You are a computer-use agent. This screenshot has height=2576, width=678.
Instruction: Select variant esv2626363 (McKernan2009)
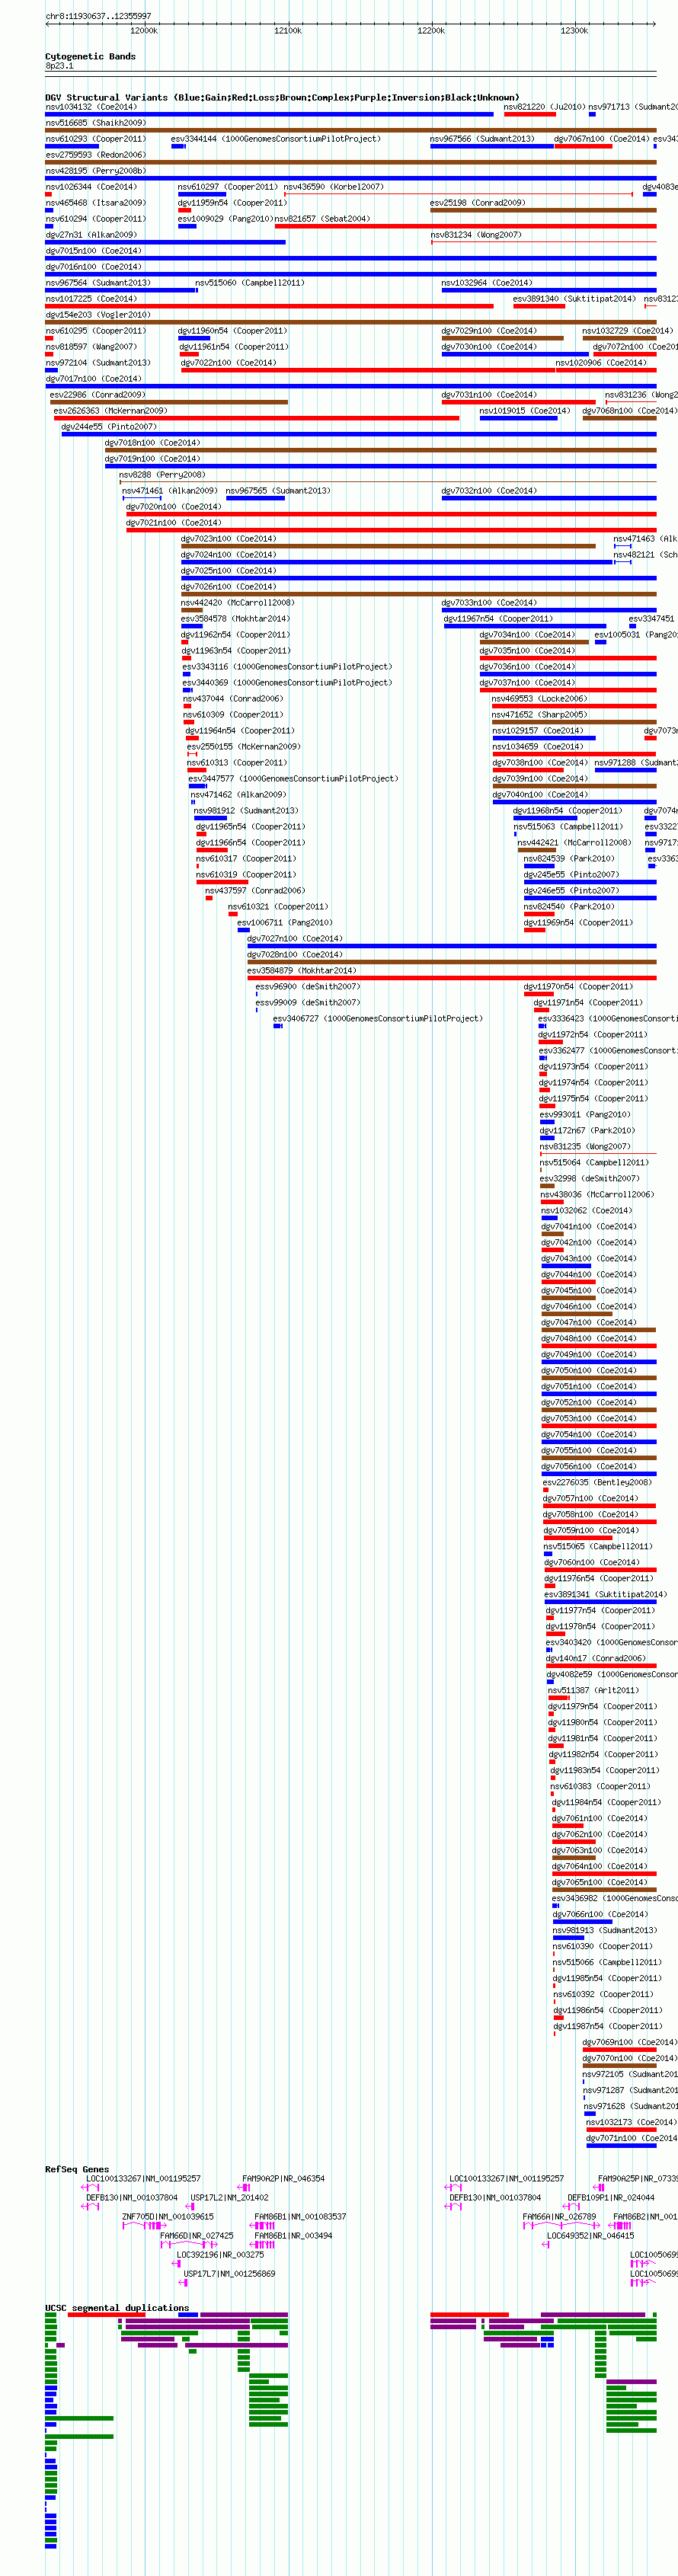(111, 411)
